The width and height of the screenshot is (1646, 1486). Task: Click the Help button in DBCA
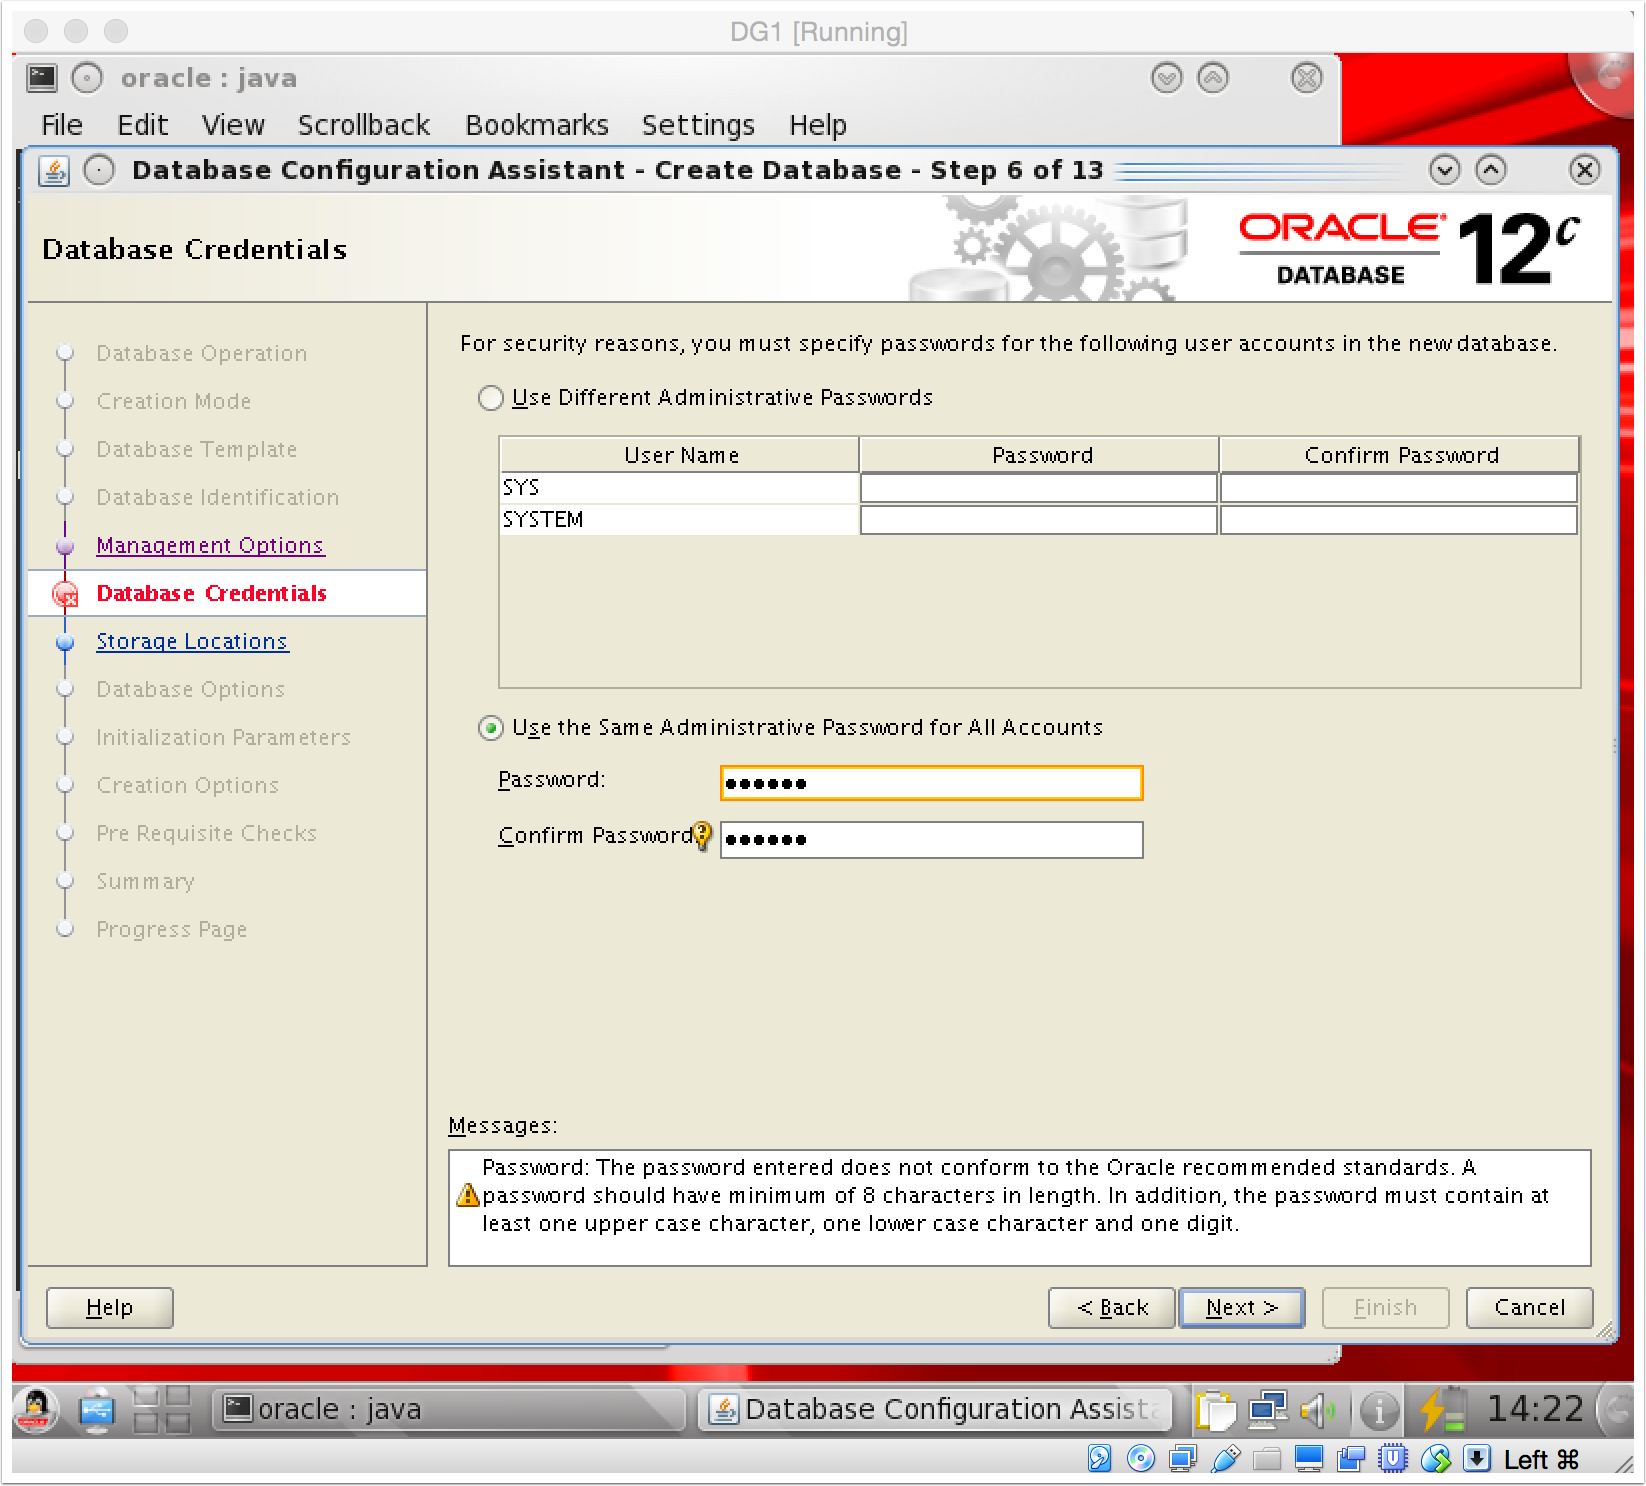click(110, 1308)
